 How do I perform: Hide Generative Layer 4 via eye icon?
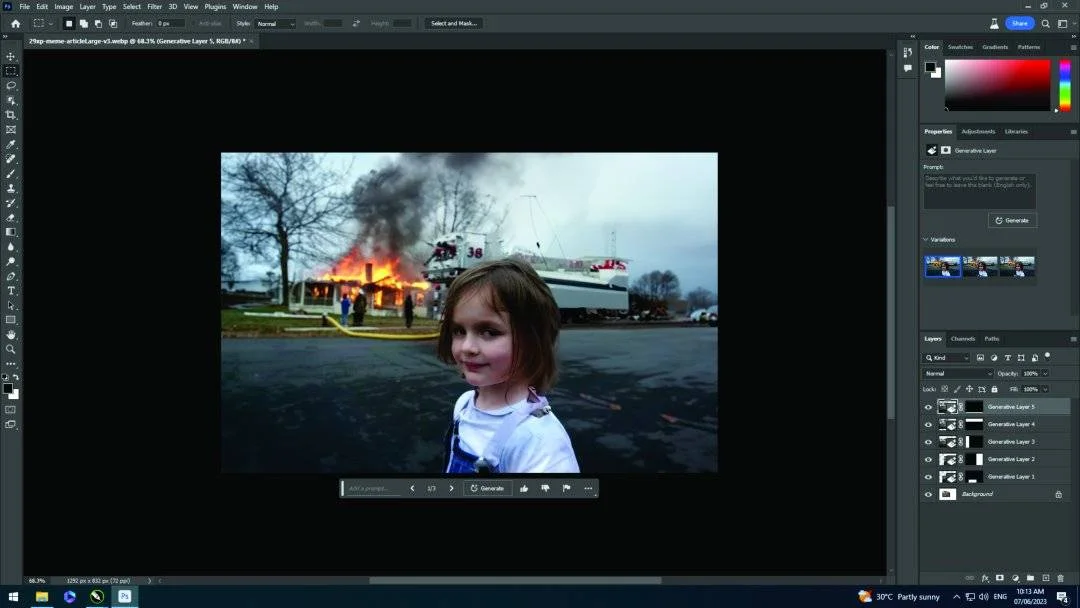928,424
